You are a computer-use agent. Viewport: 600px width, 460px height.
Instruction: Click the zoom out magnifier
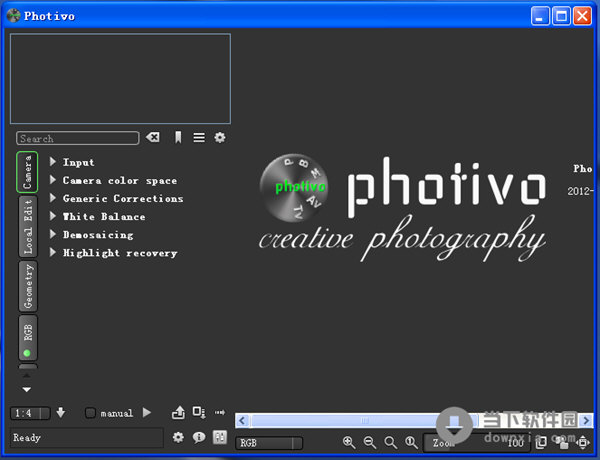click(x=370, y=442)
